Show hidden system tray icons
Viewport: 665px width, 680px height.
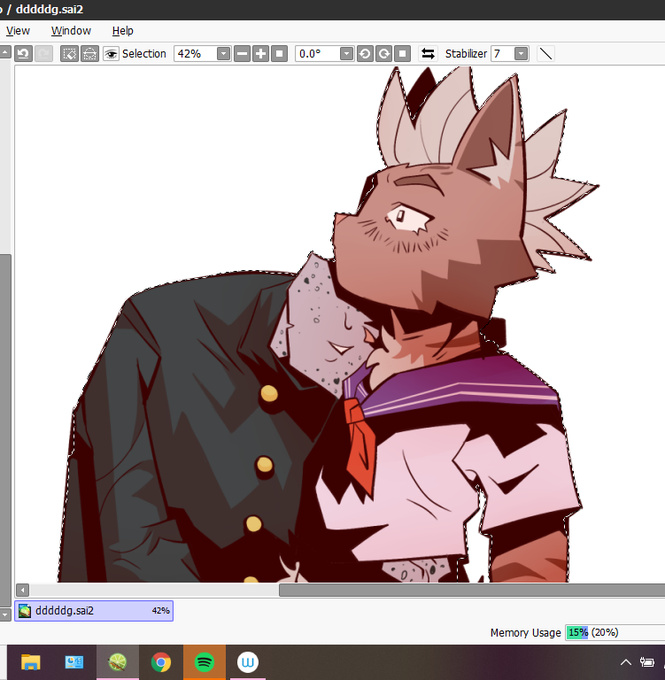(x=626, y=662)
